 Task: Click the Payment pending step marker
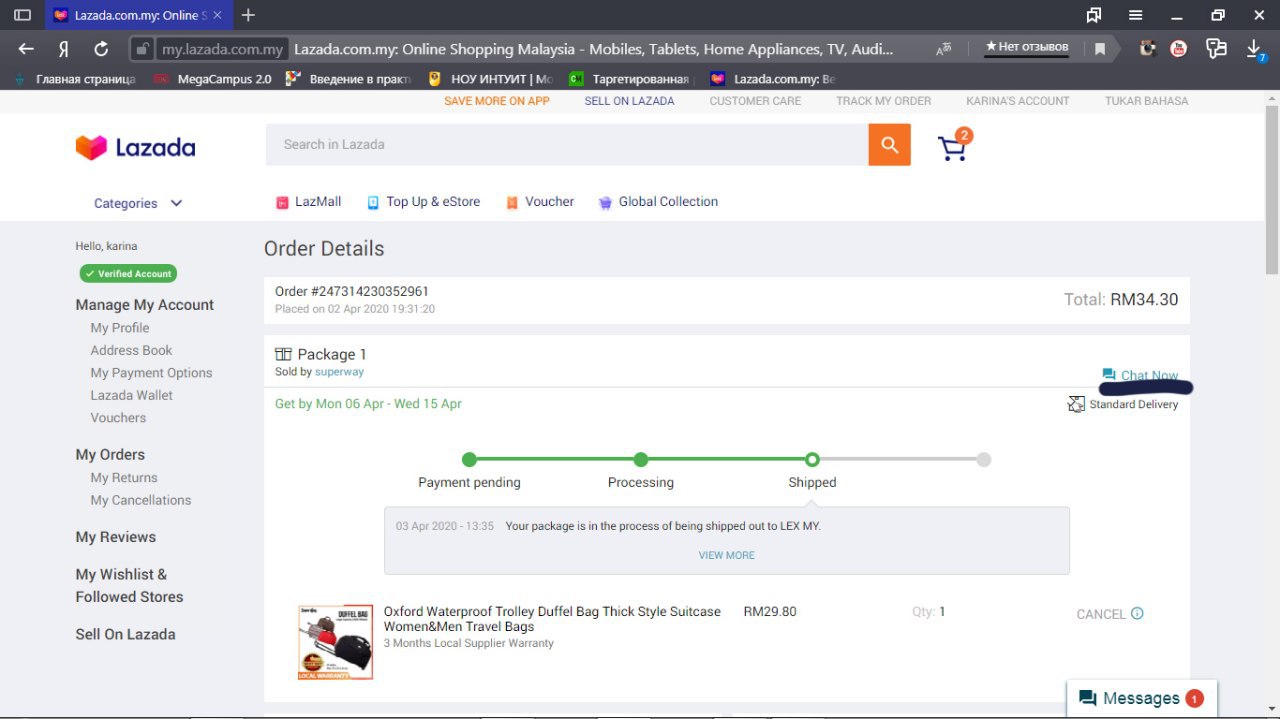click(469, 459)
